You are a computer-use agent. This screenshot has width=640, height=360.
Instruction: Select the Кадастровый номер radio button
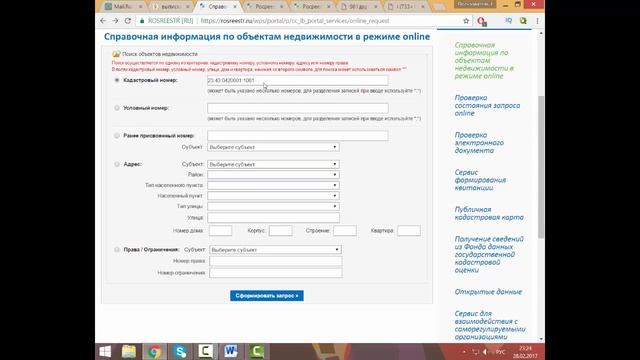(117, 80)
